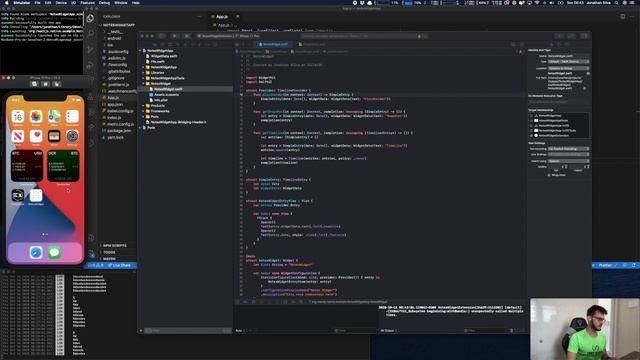
Task: Open Settings app on iPhone simulator
Action: pos(72,136)
